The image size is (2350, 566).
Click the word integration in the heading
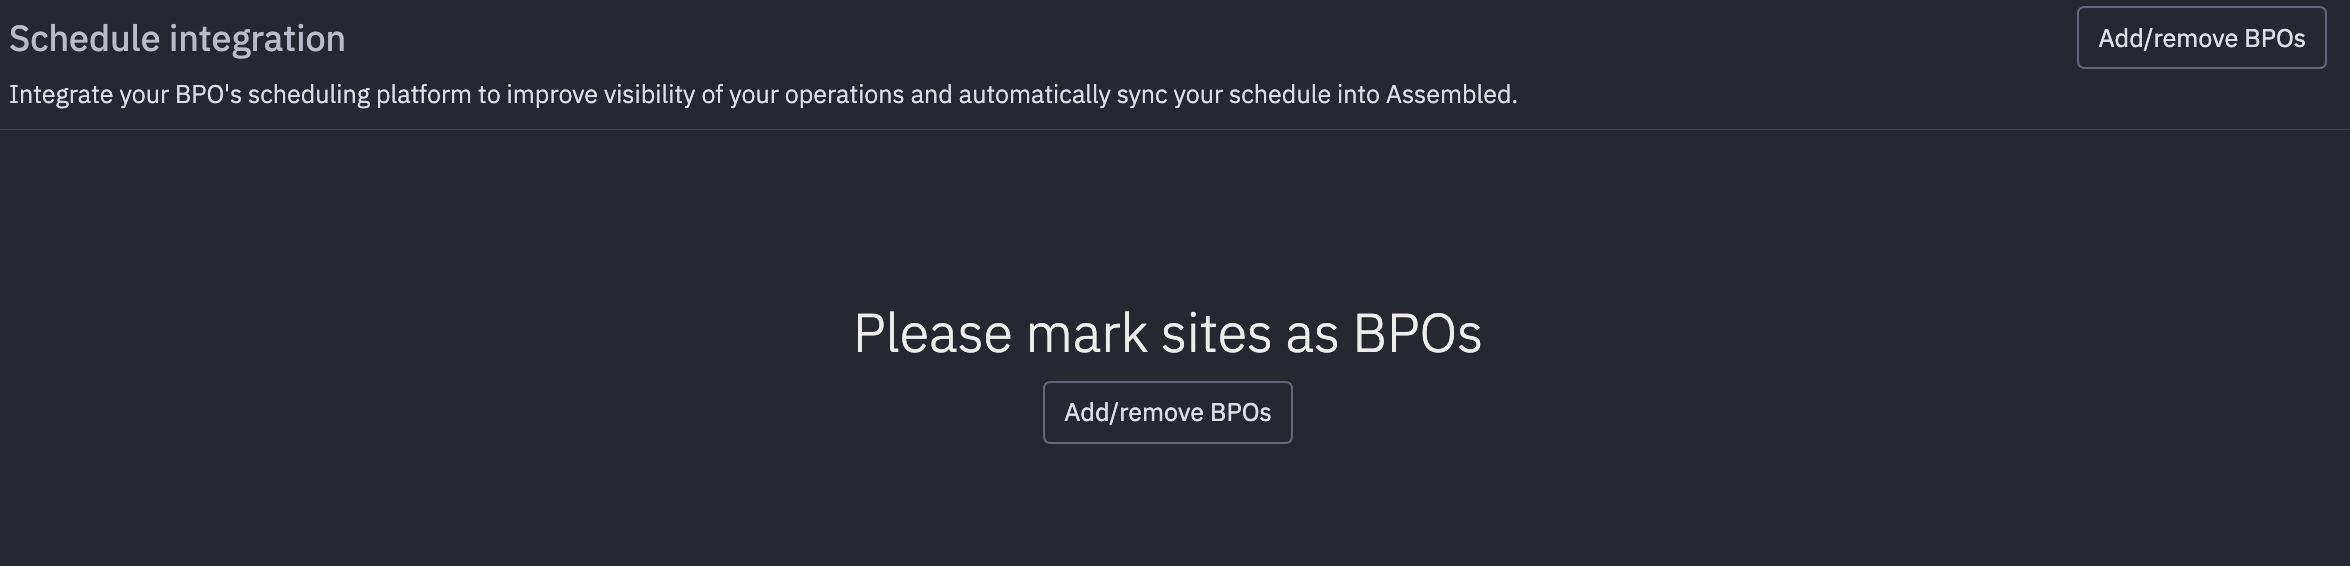point(257,39)
